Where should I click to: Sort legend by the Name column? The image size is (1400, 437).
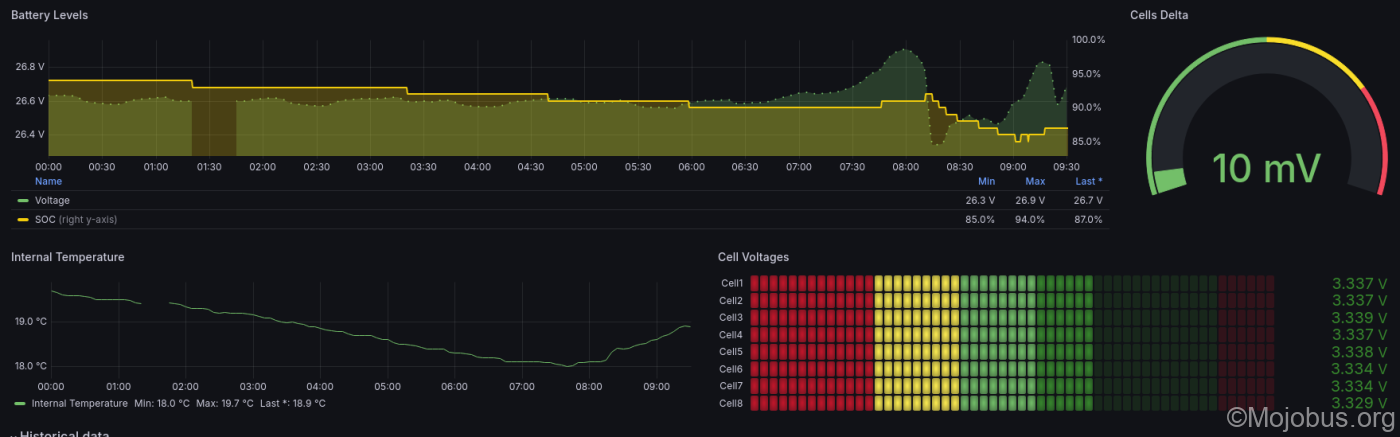[48, 181]
